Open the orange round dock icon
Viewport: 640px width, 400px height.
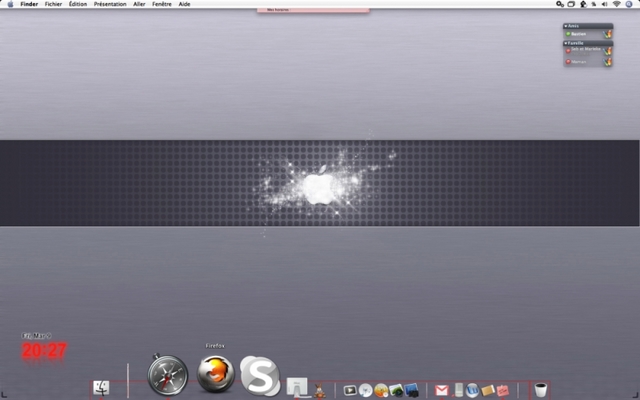(x=381, y=390)
